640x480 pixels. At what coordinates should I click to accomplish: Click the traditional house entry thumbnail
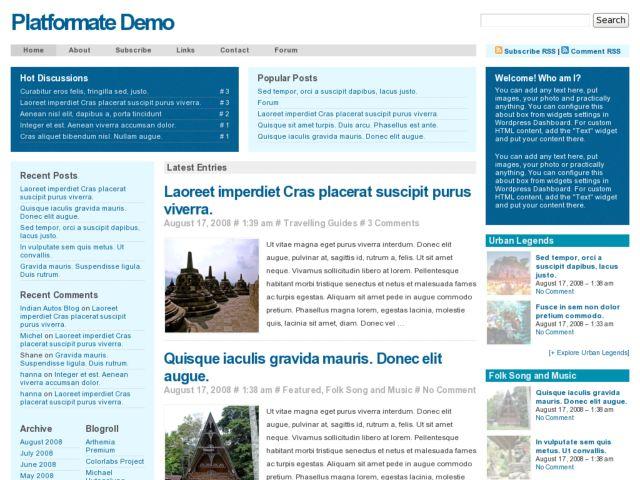[211, 443]
